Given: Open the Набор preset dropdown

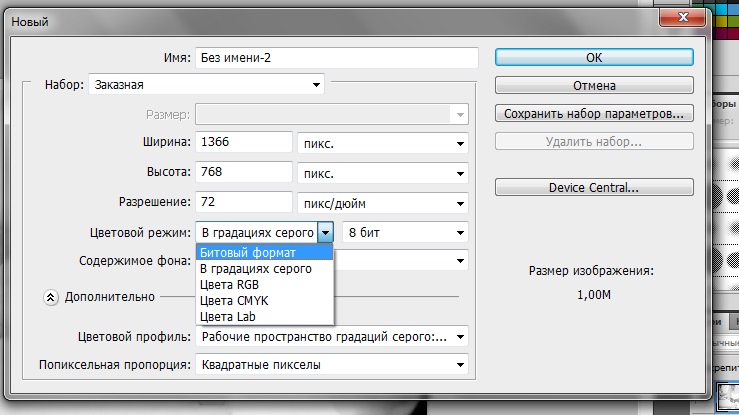Looking at the screenshot, I should tap(207, 85).
